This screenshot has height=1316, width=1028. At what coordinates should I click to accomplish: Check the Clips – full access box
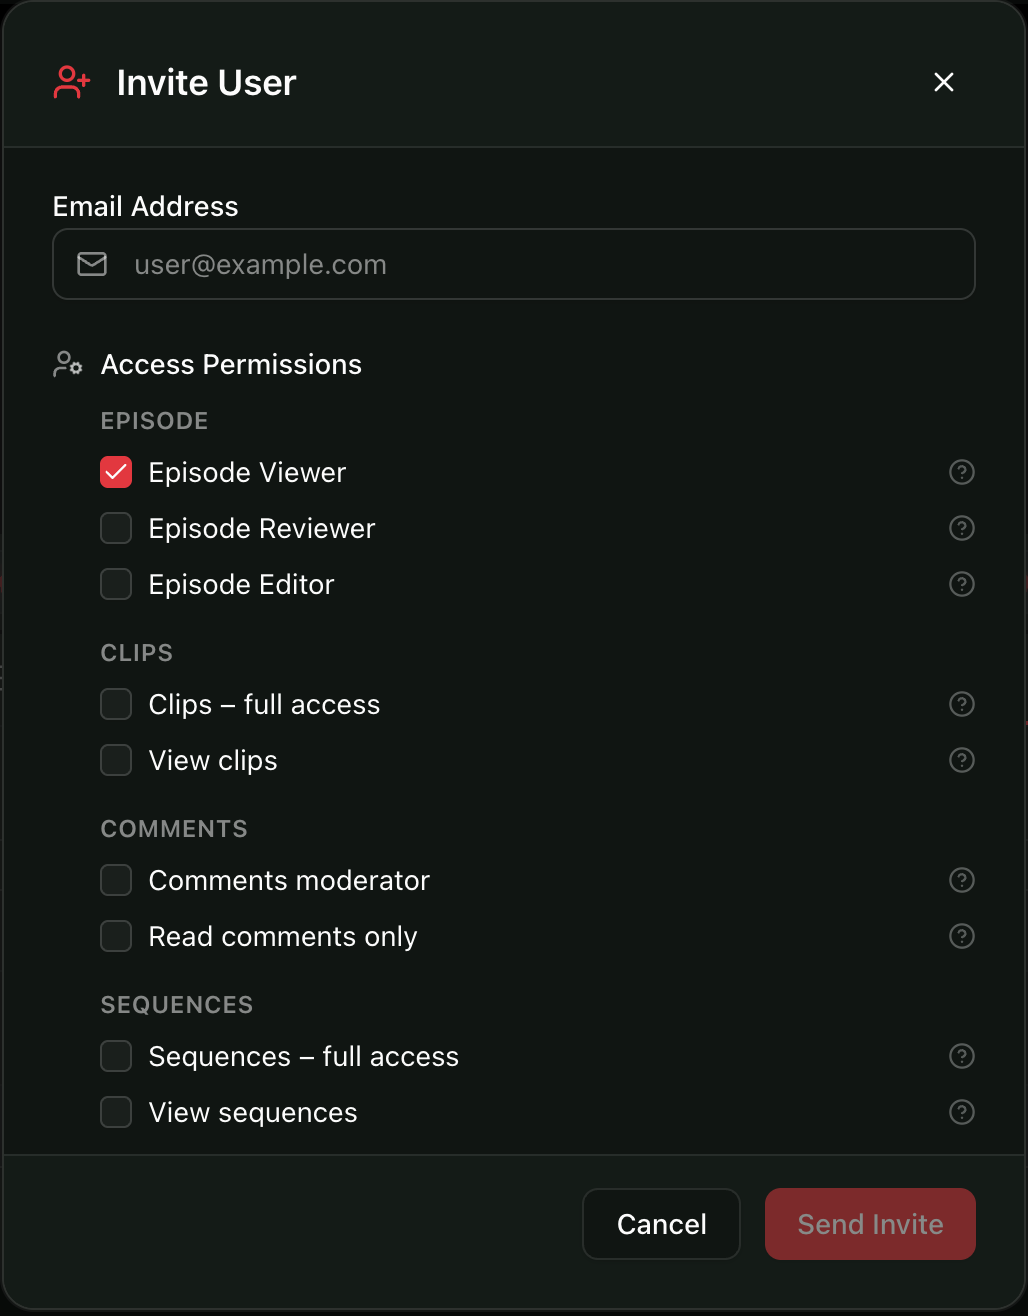click(x=116, y=704)
